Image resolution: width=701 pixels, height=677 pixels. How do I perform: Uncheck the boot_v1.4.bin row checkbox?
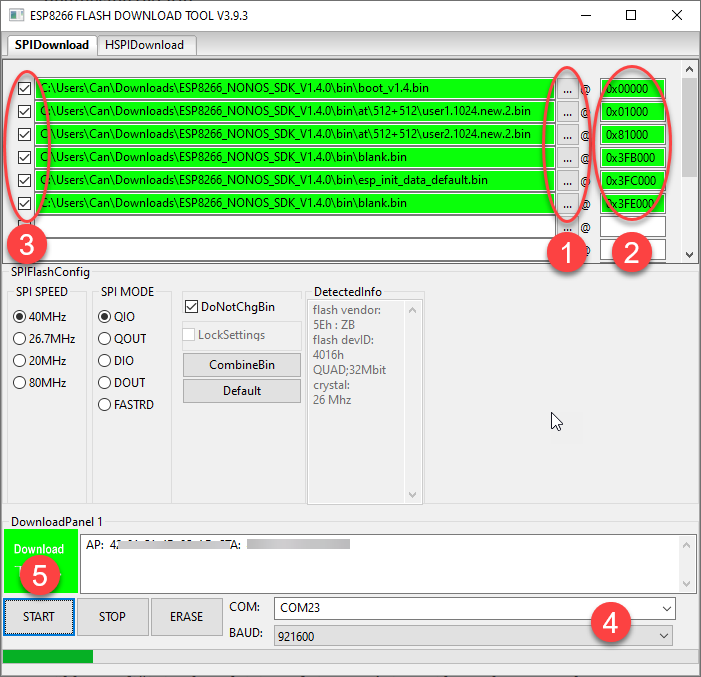[x=25, y=89]
